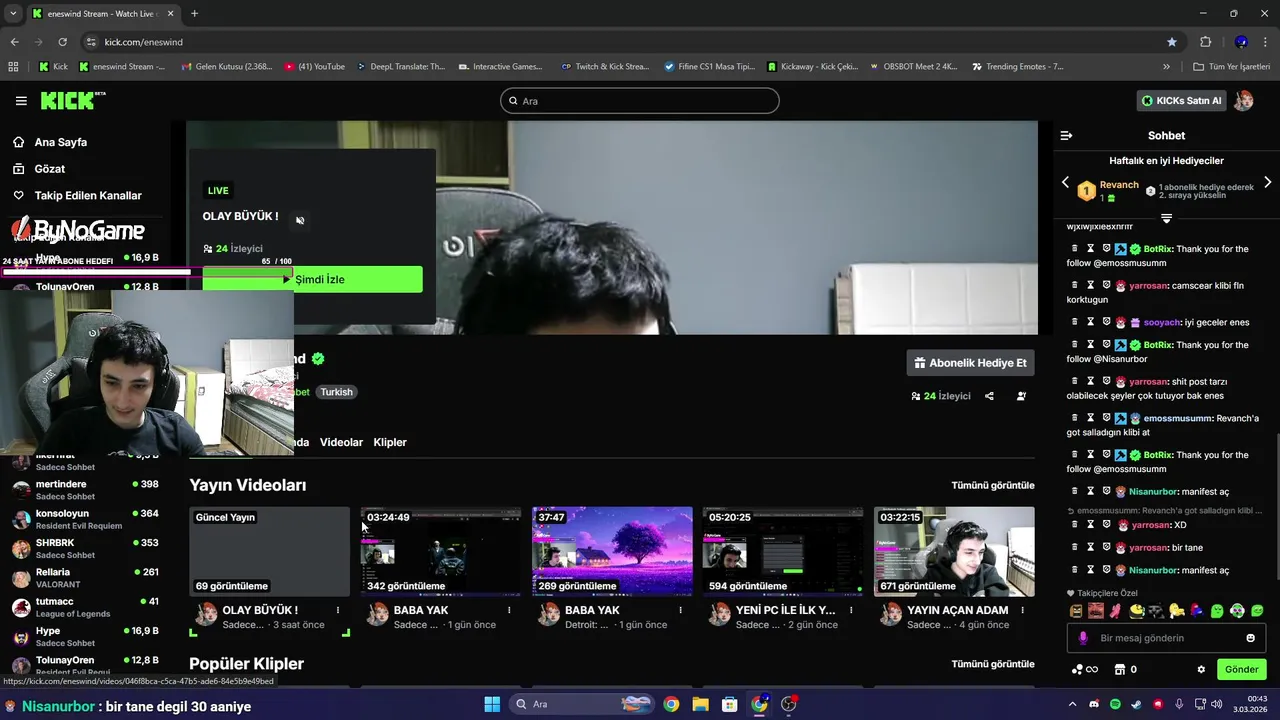
Task: Switch to Videolar tab
Action: pos(341,442)
